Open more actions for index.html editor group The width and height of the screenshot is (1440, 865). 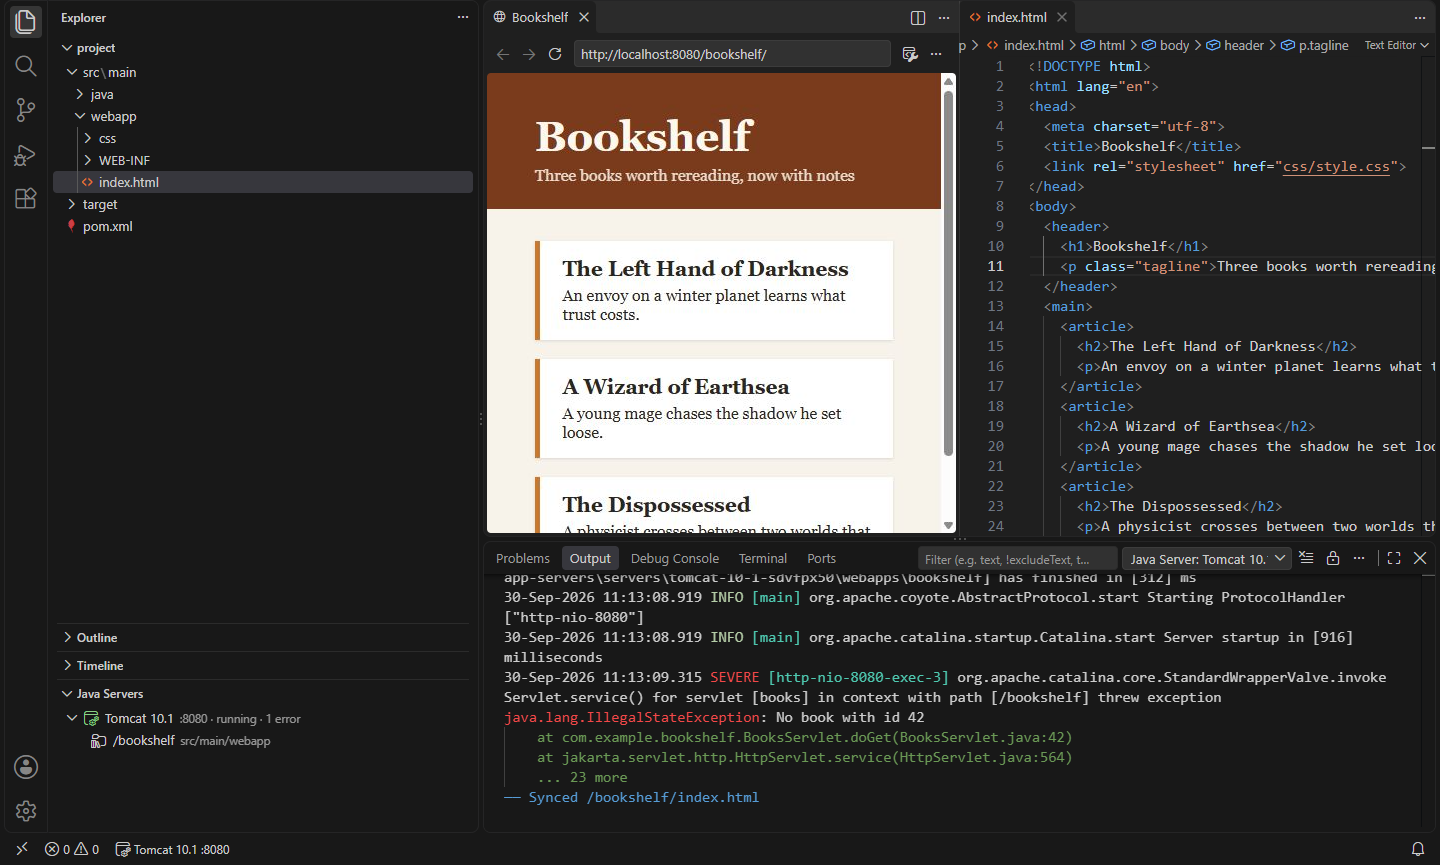click(x=1420, y=17)
